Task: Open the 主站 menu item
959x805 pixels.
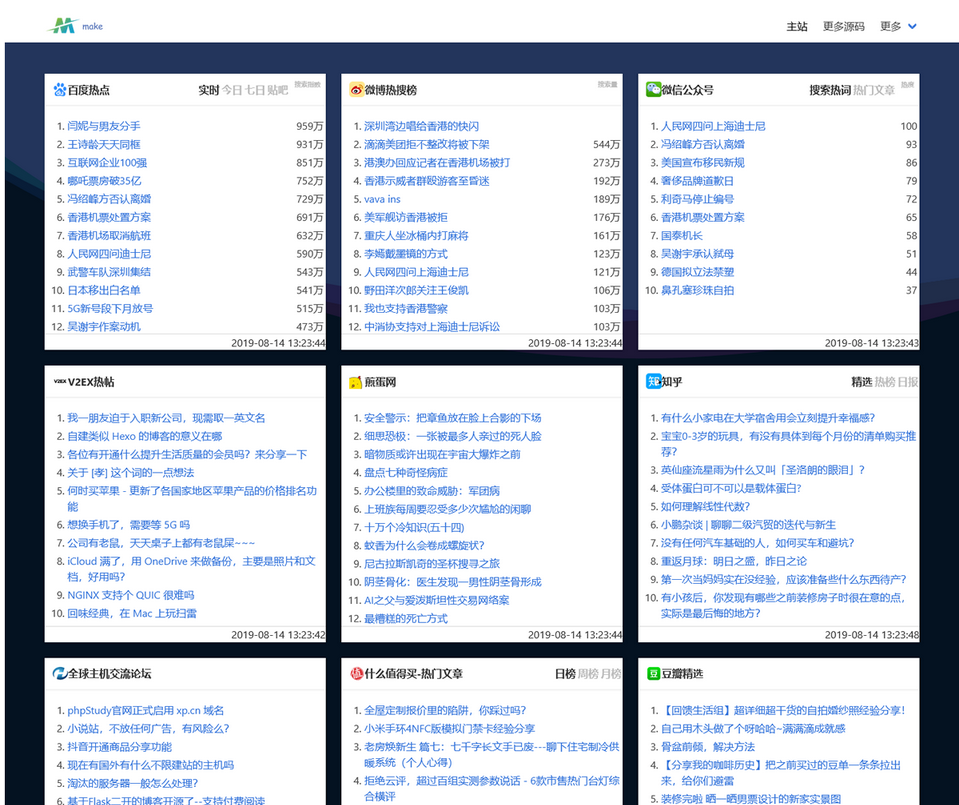Action: pos(796,26)
